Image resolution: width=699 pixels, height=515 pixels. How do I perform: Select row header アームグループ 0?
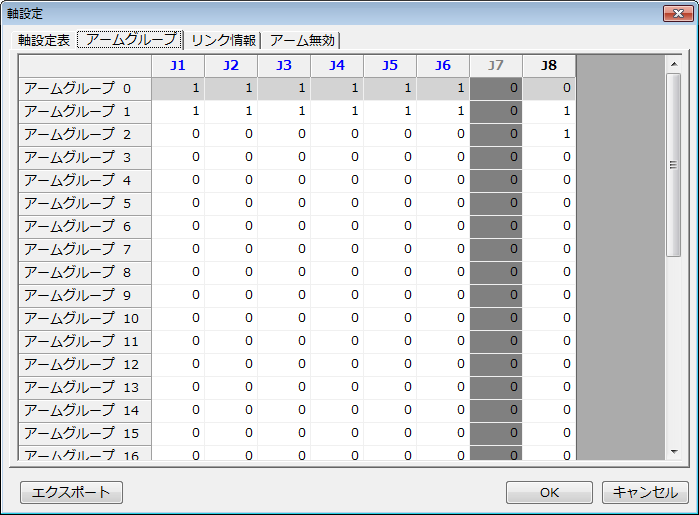point(85,88)
